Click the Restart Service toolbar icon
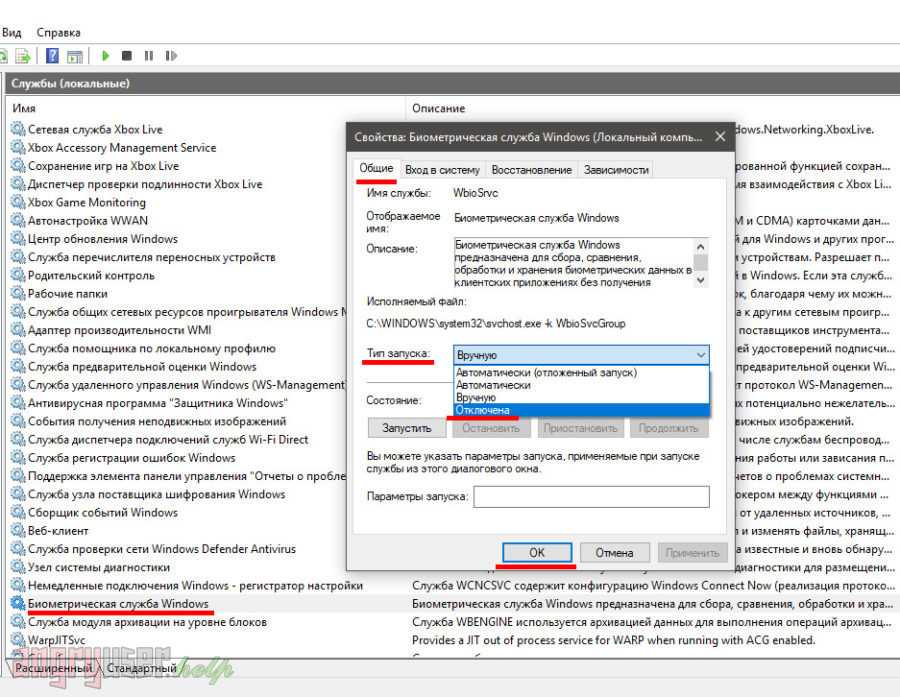900x697 pixels. [x=171, y=56]
